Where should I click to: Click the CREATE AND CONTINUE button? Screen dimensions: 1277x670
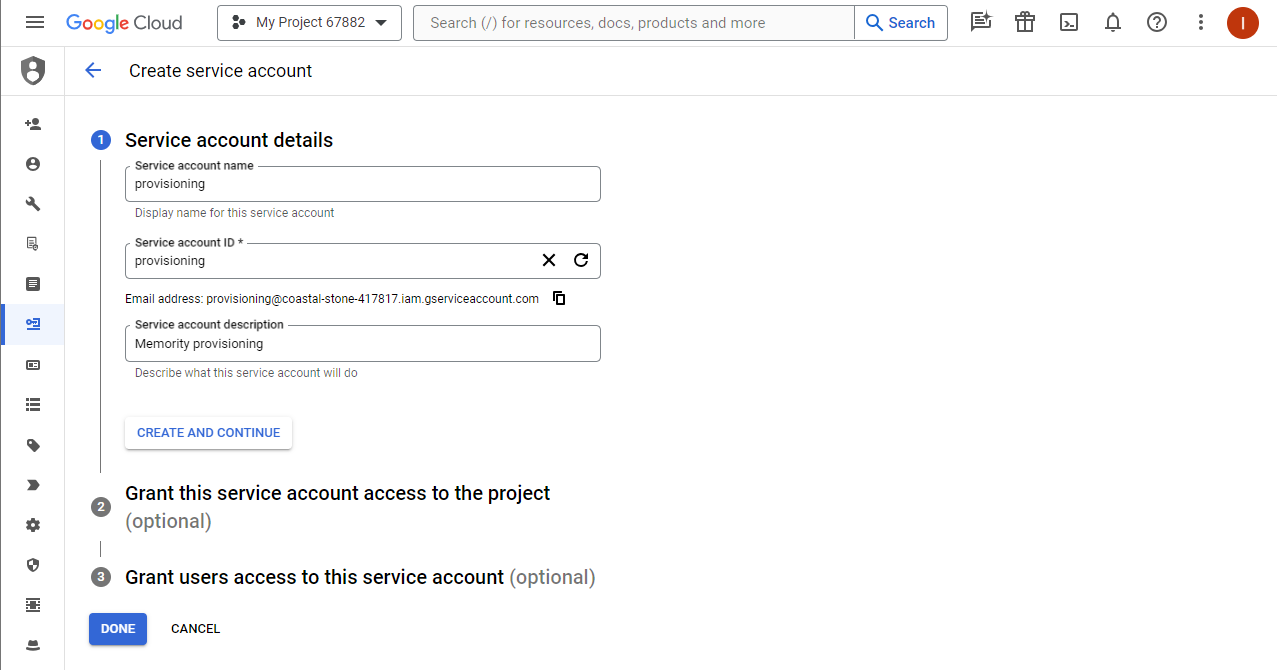pos(208,433)
